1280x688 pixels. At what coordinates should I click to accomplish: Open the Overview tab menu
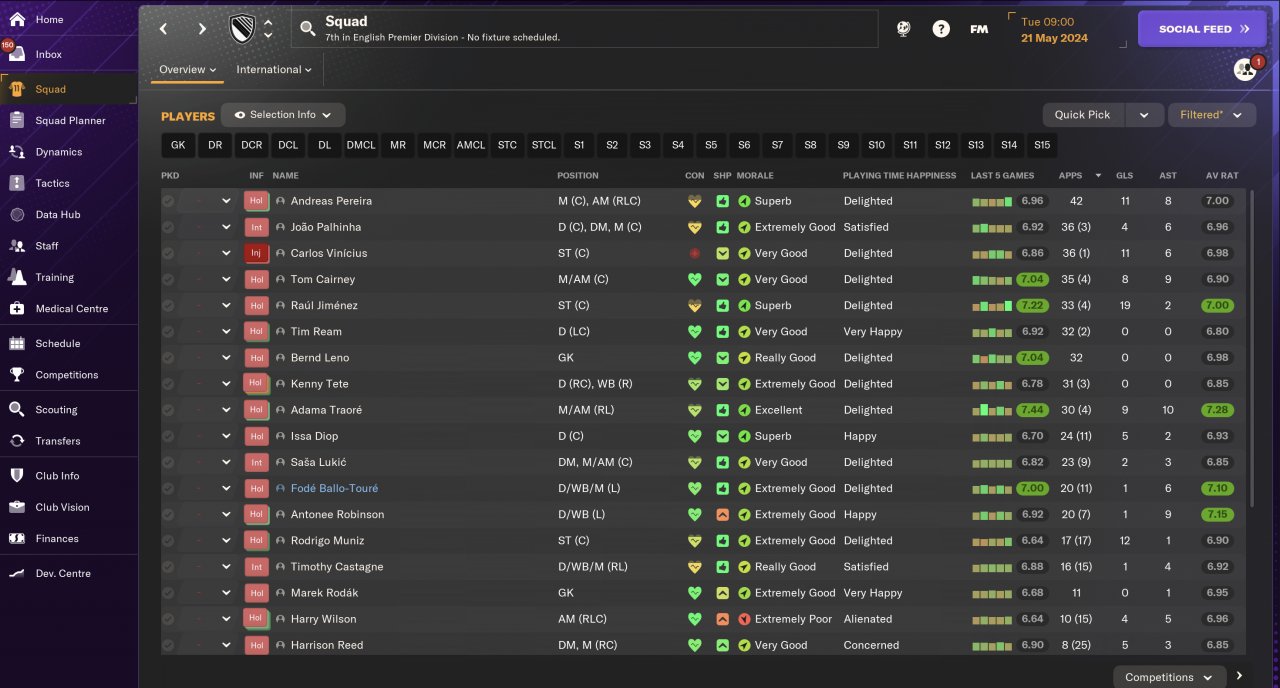point(188,70)
